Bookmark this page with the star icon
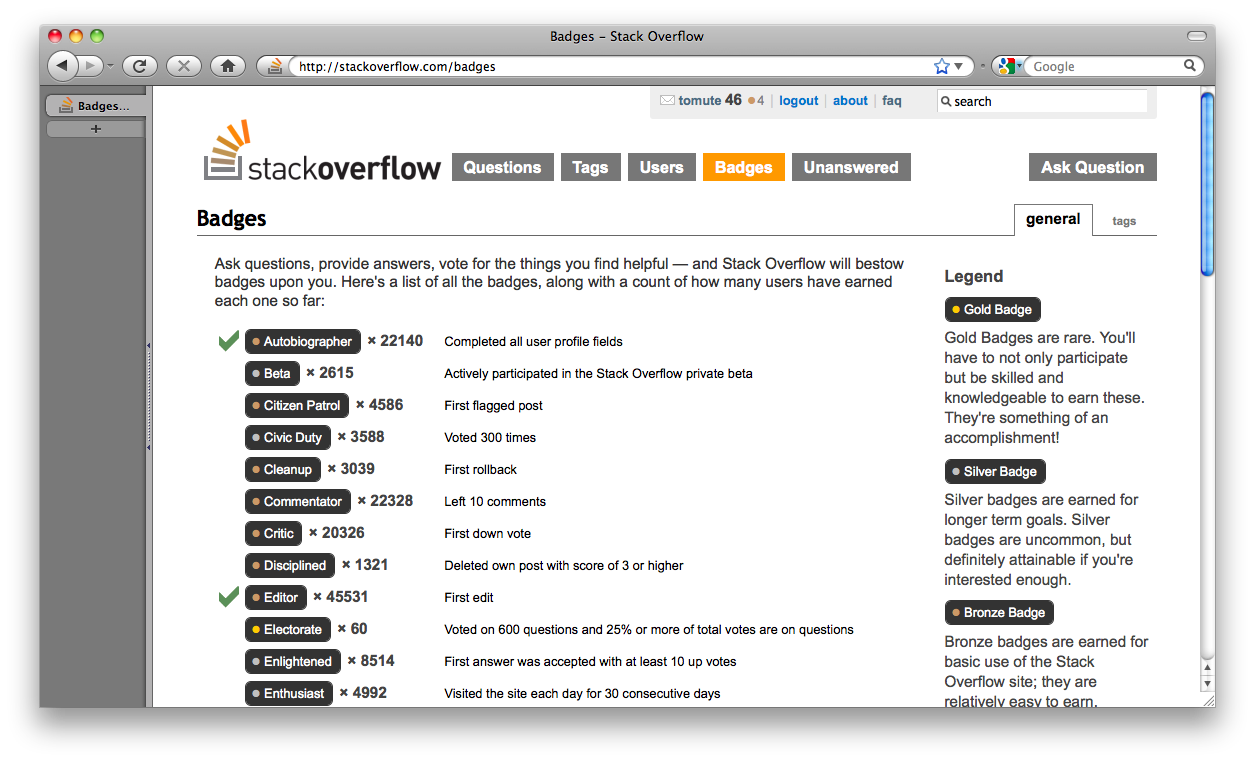The width and height of the screenshot is (1255, 762). [941, 66]
